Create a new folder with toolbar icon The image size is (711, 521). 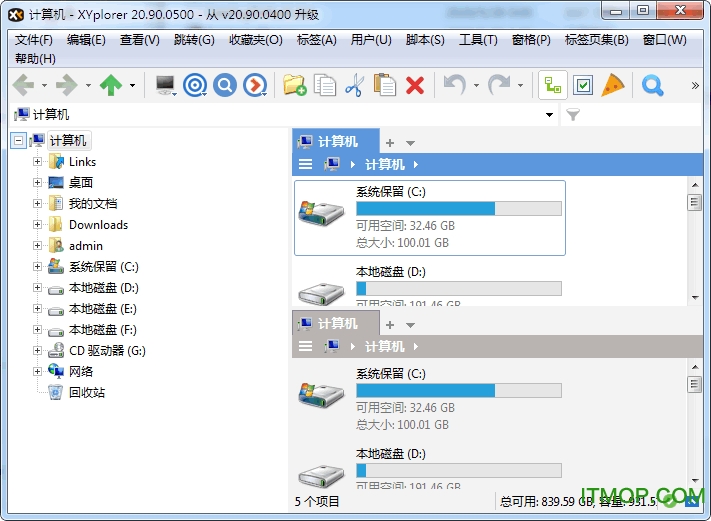click(x=295, y=85)
